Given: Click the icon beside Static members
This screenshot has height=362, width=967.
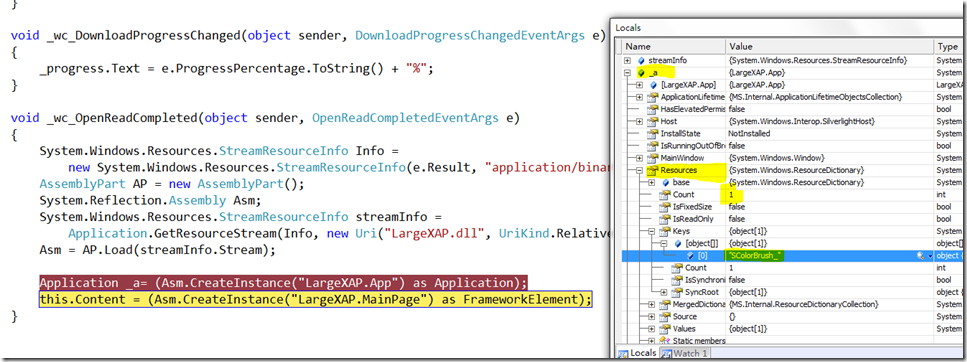Looking at the screenshot, I should (665, 341).
